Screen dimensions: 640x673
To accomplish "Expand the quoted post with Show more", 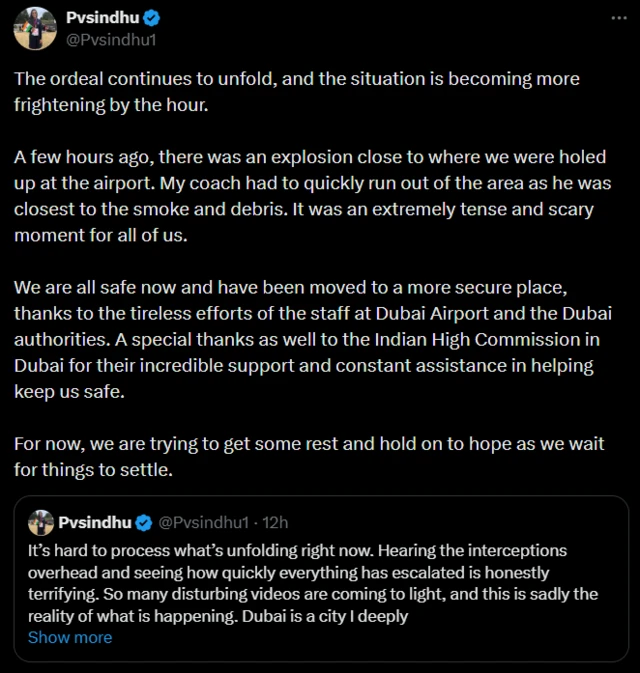I will click(70, 637).
